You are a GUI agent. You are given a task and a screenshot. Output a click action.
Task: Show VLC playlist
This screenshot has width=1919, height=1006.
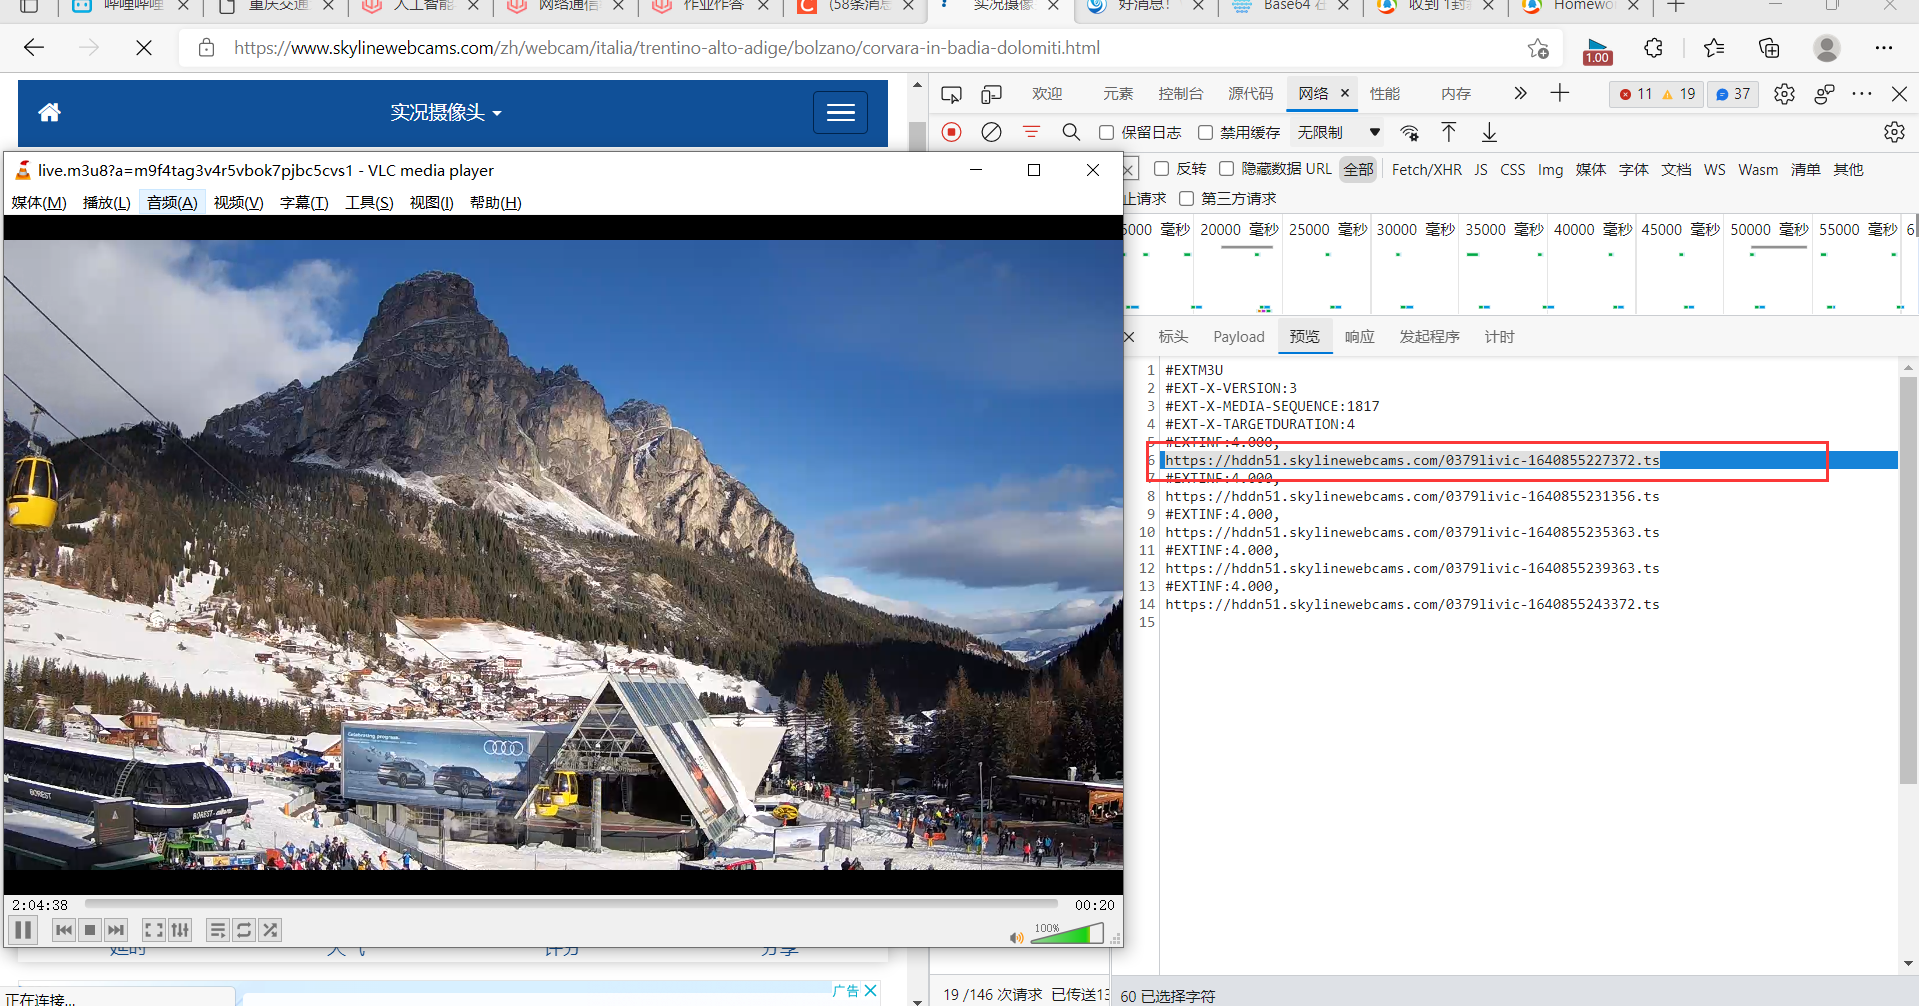point(217,930)
